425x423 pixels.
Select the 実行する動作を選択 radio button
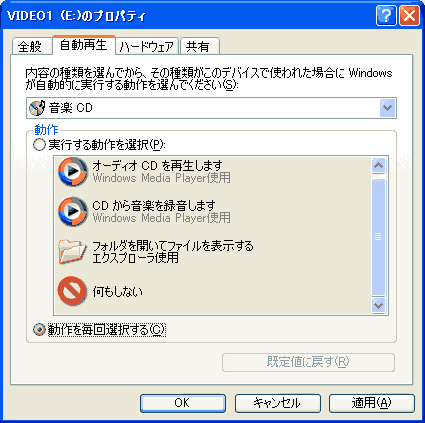click(x=39, y=145)
